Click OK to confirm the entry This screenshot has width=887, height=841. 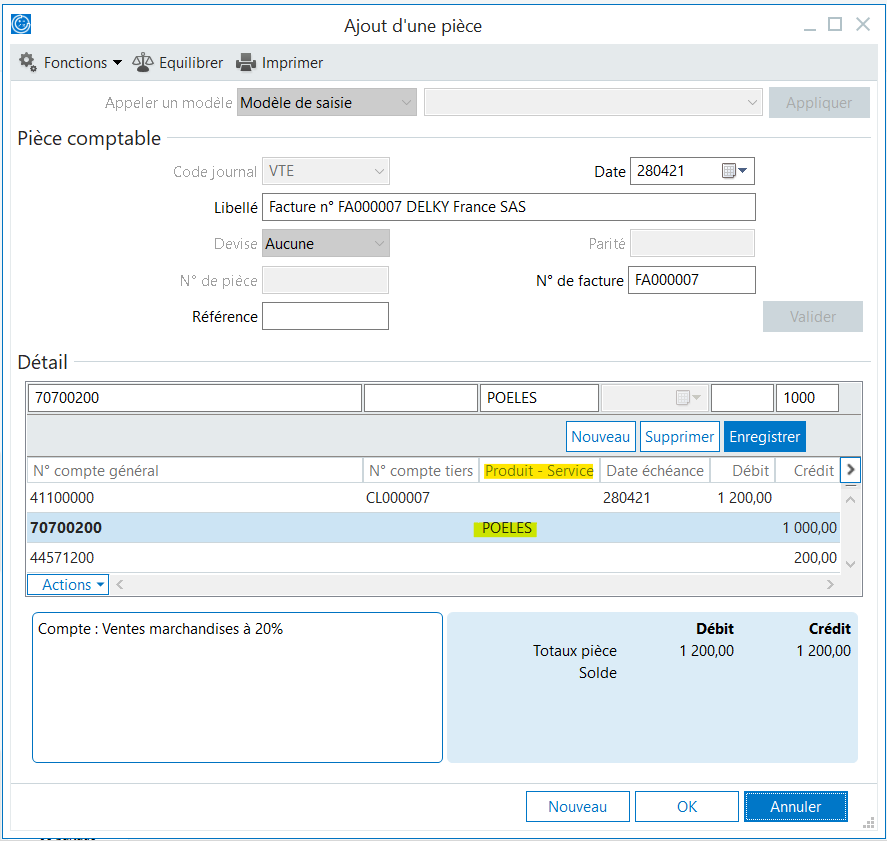(x=686, y=806)
